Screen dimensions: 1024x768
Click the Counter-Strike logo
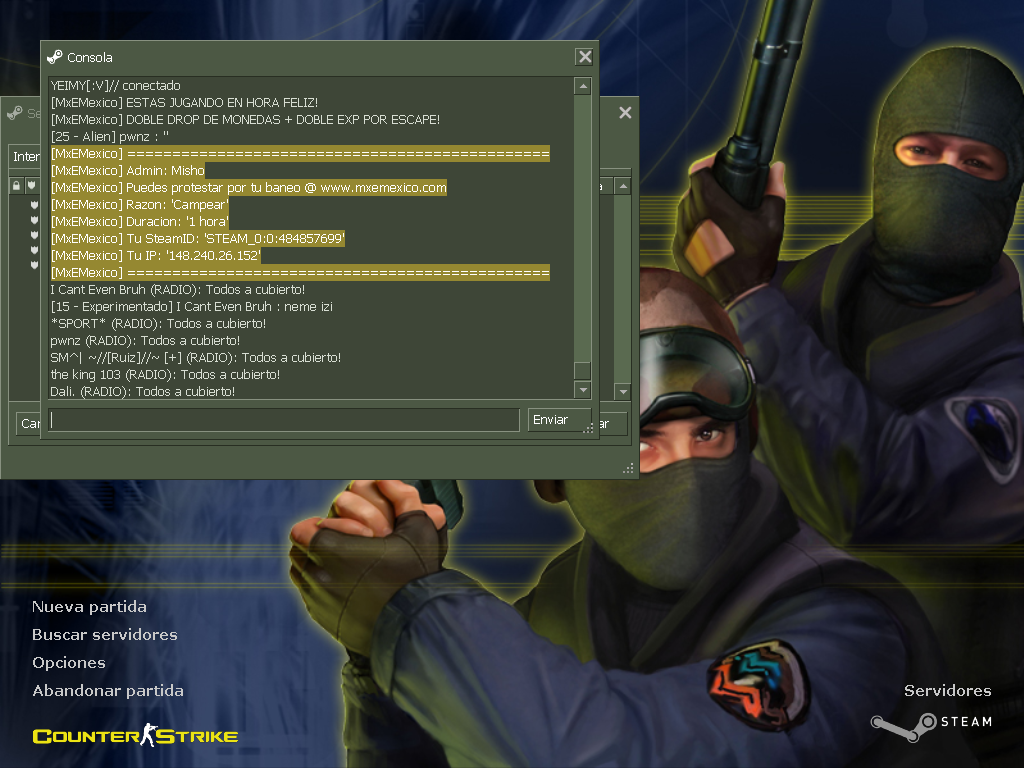click(x=135, y=735)
